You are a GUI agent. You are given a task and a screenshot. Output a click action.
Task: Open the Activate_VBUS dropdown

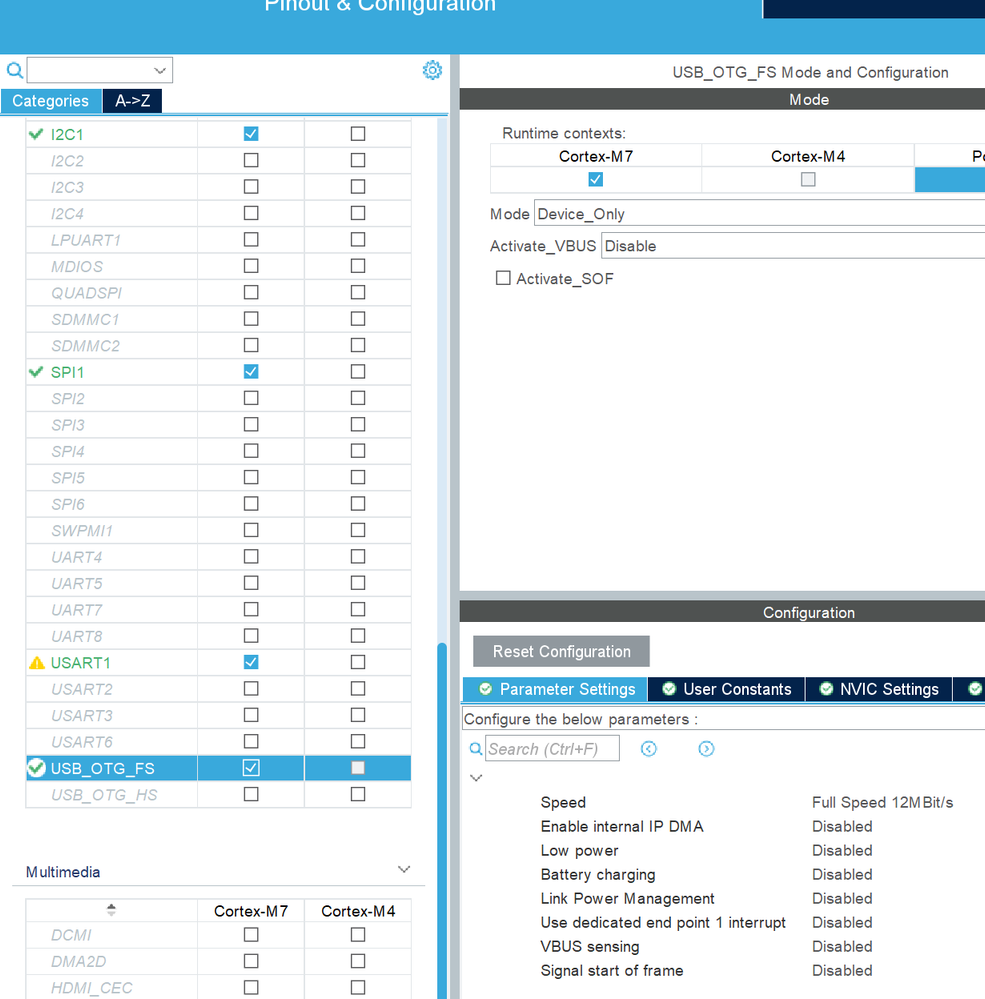coord(793,245)
